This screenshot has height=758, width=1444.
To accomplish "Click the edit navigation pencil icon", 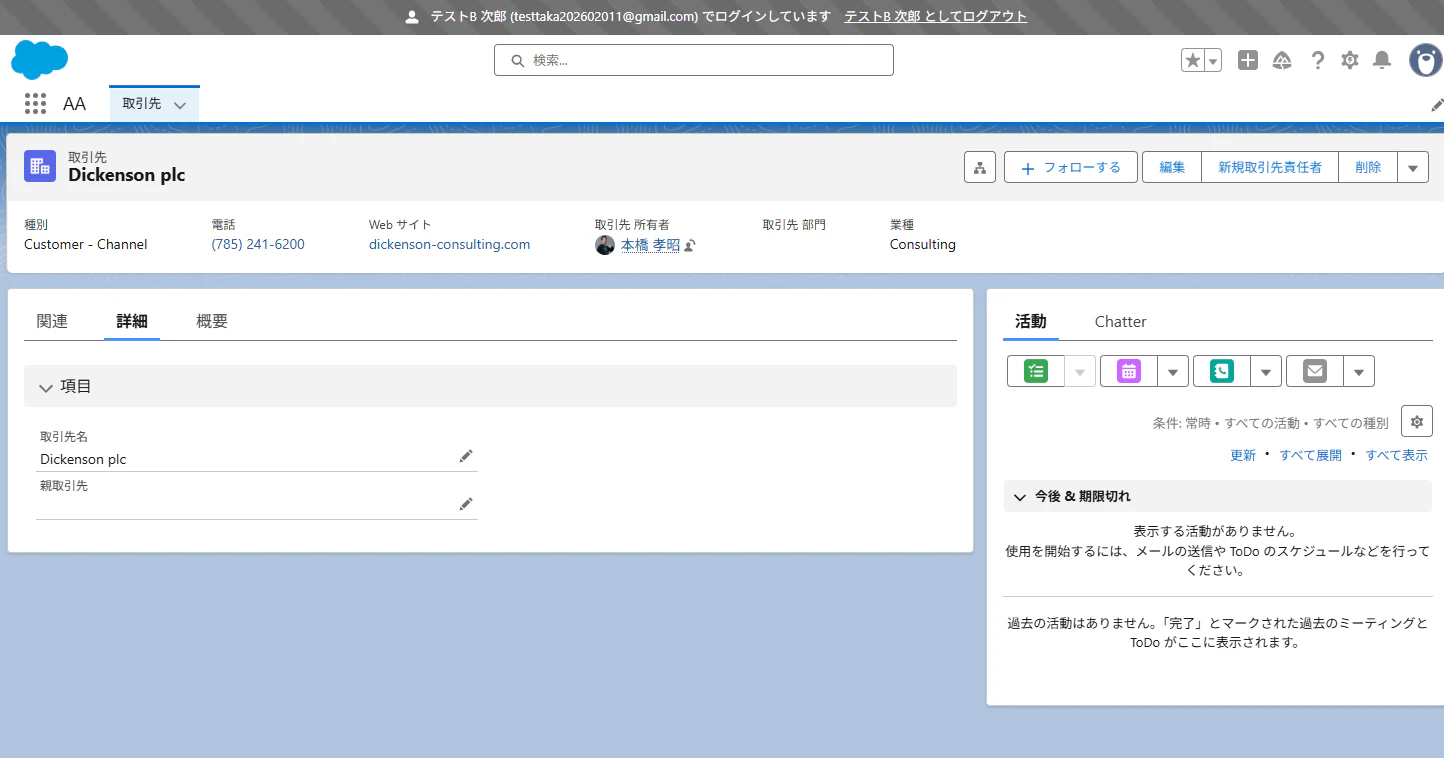I will tap(1437, 104).
